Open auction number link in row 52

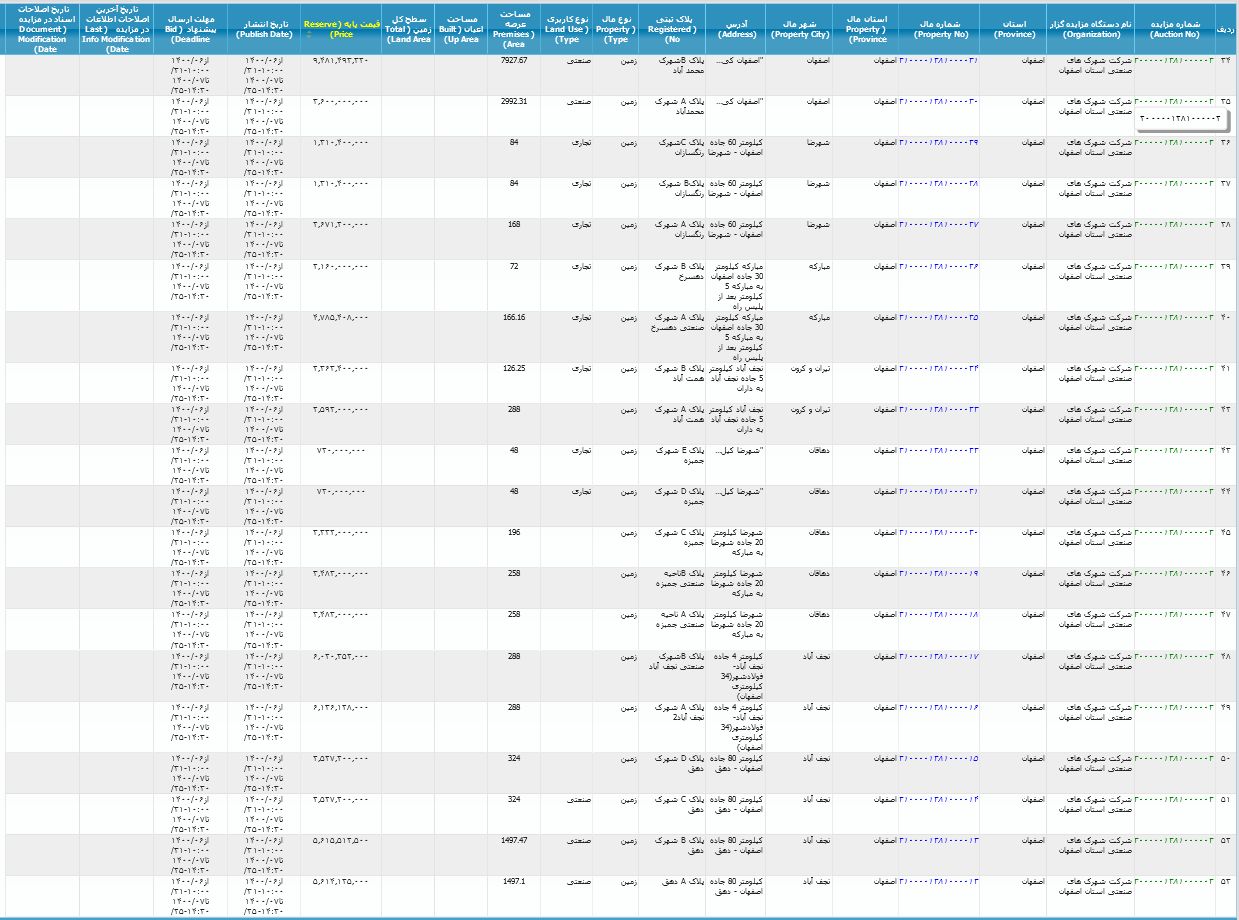[x=1174, y=841]
